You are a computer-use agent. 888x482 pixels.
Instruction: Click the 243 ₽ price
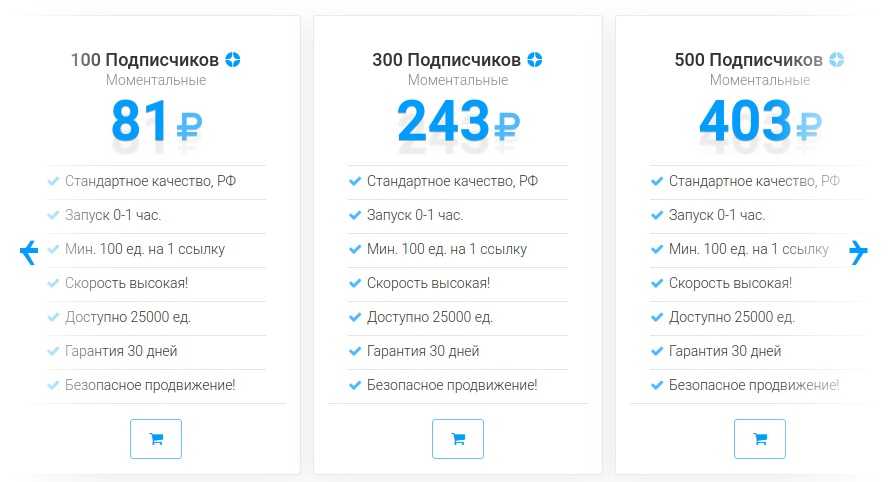[458, 122]
